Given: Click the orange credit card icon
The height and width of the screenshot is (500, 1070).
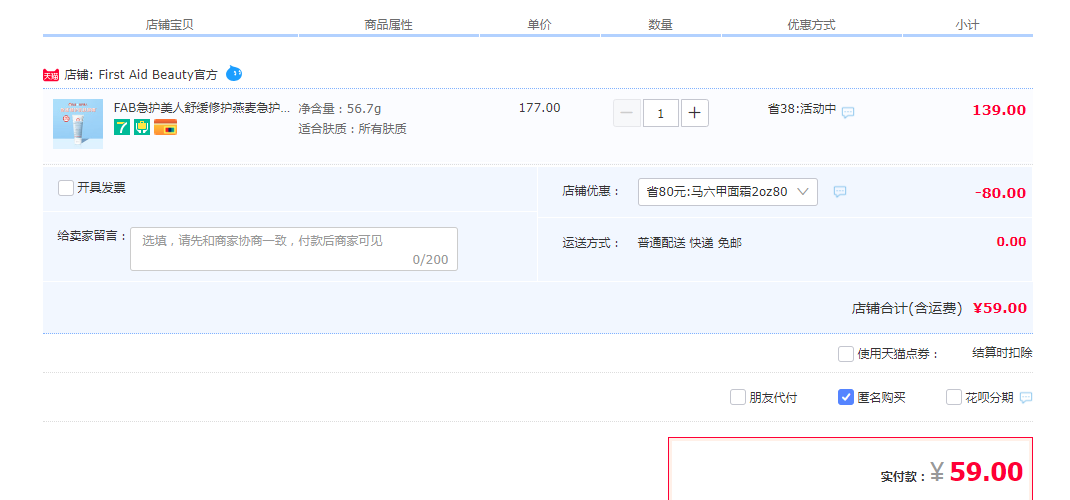Looking at the screenshot, I should click(x=165, y=127).
